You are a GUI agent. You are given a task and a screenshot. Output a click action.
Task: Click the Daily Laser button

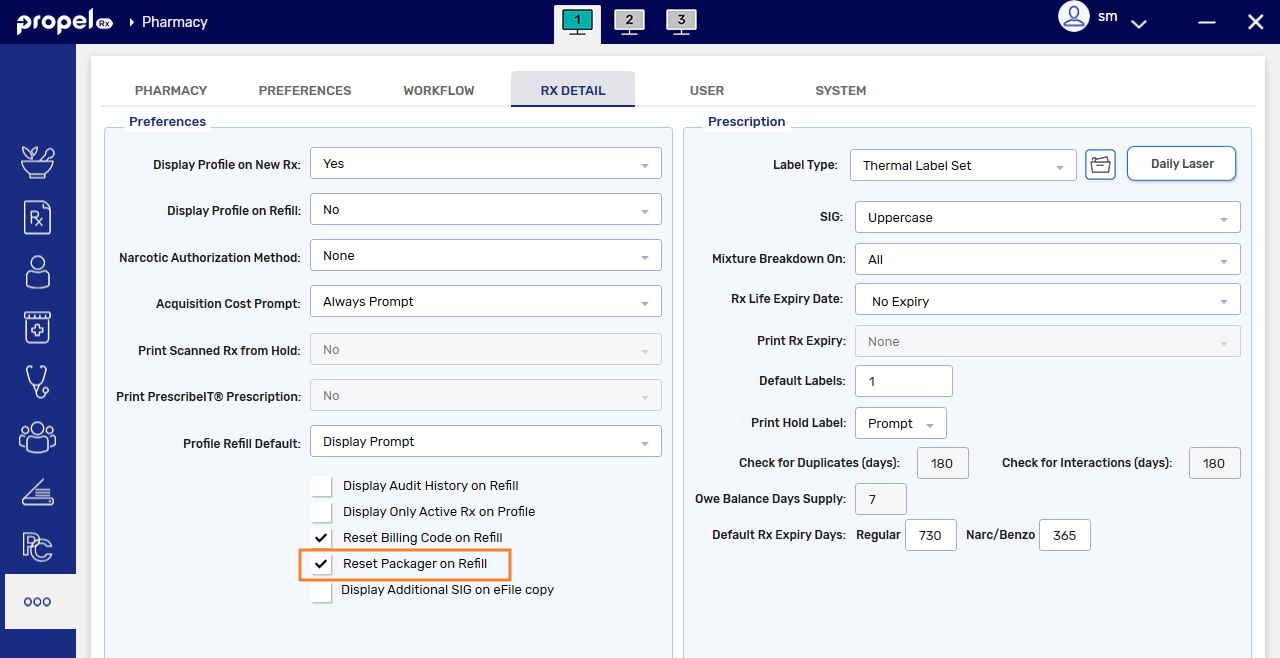coord(1181,163)
